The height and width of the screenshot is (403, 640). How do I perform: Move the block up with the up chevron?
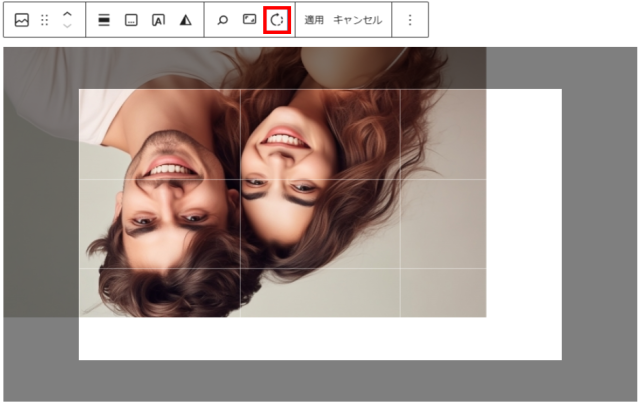[67, 14]
